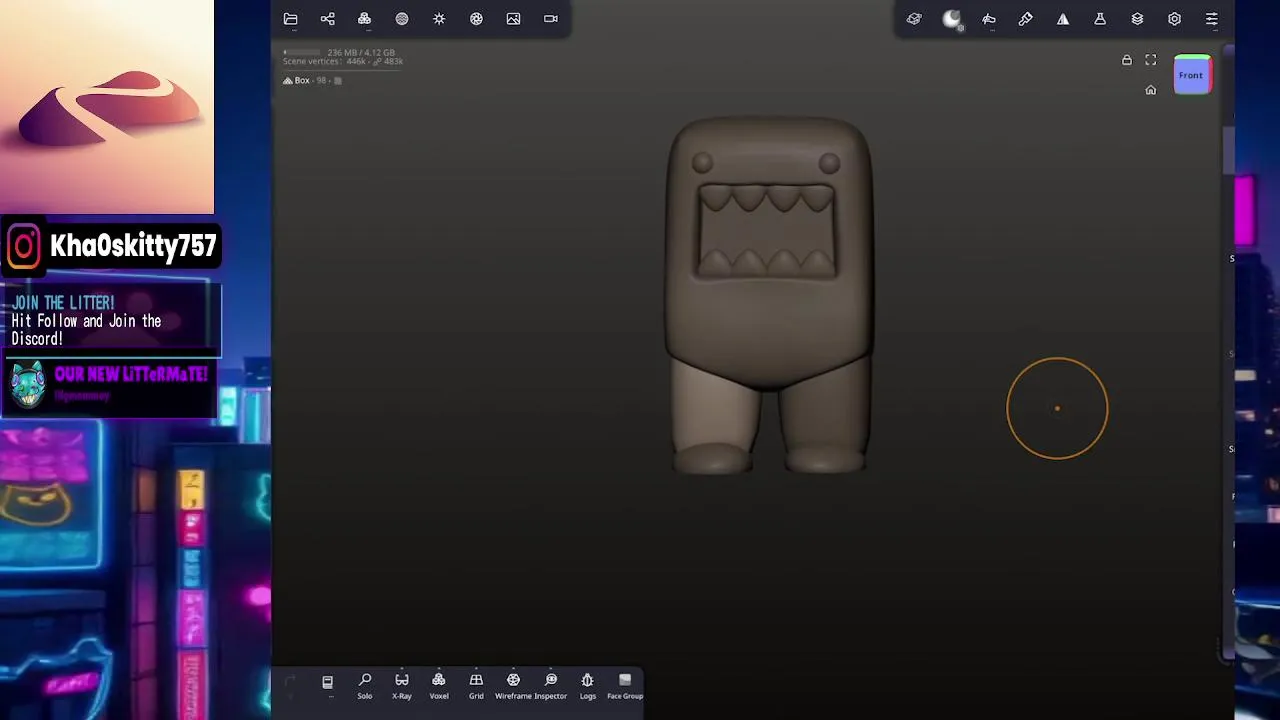
Task: Toggle the camera lock padlock
Action: tap(1127, 60)
